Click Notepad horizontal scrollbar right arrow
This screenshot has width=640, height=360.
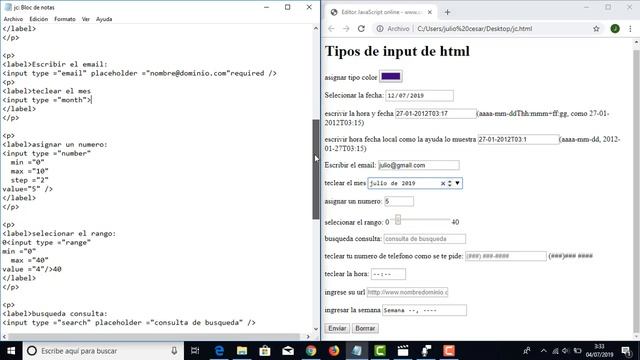tap(308, 337)
